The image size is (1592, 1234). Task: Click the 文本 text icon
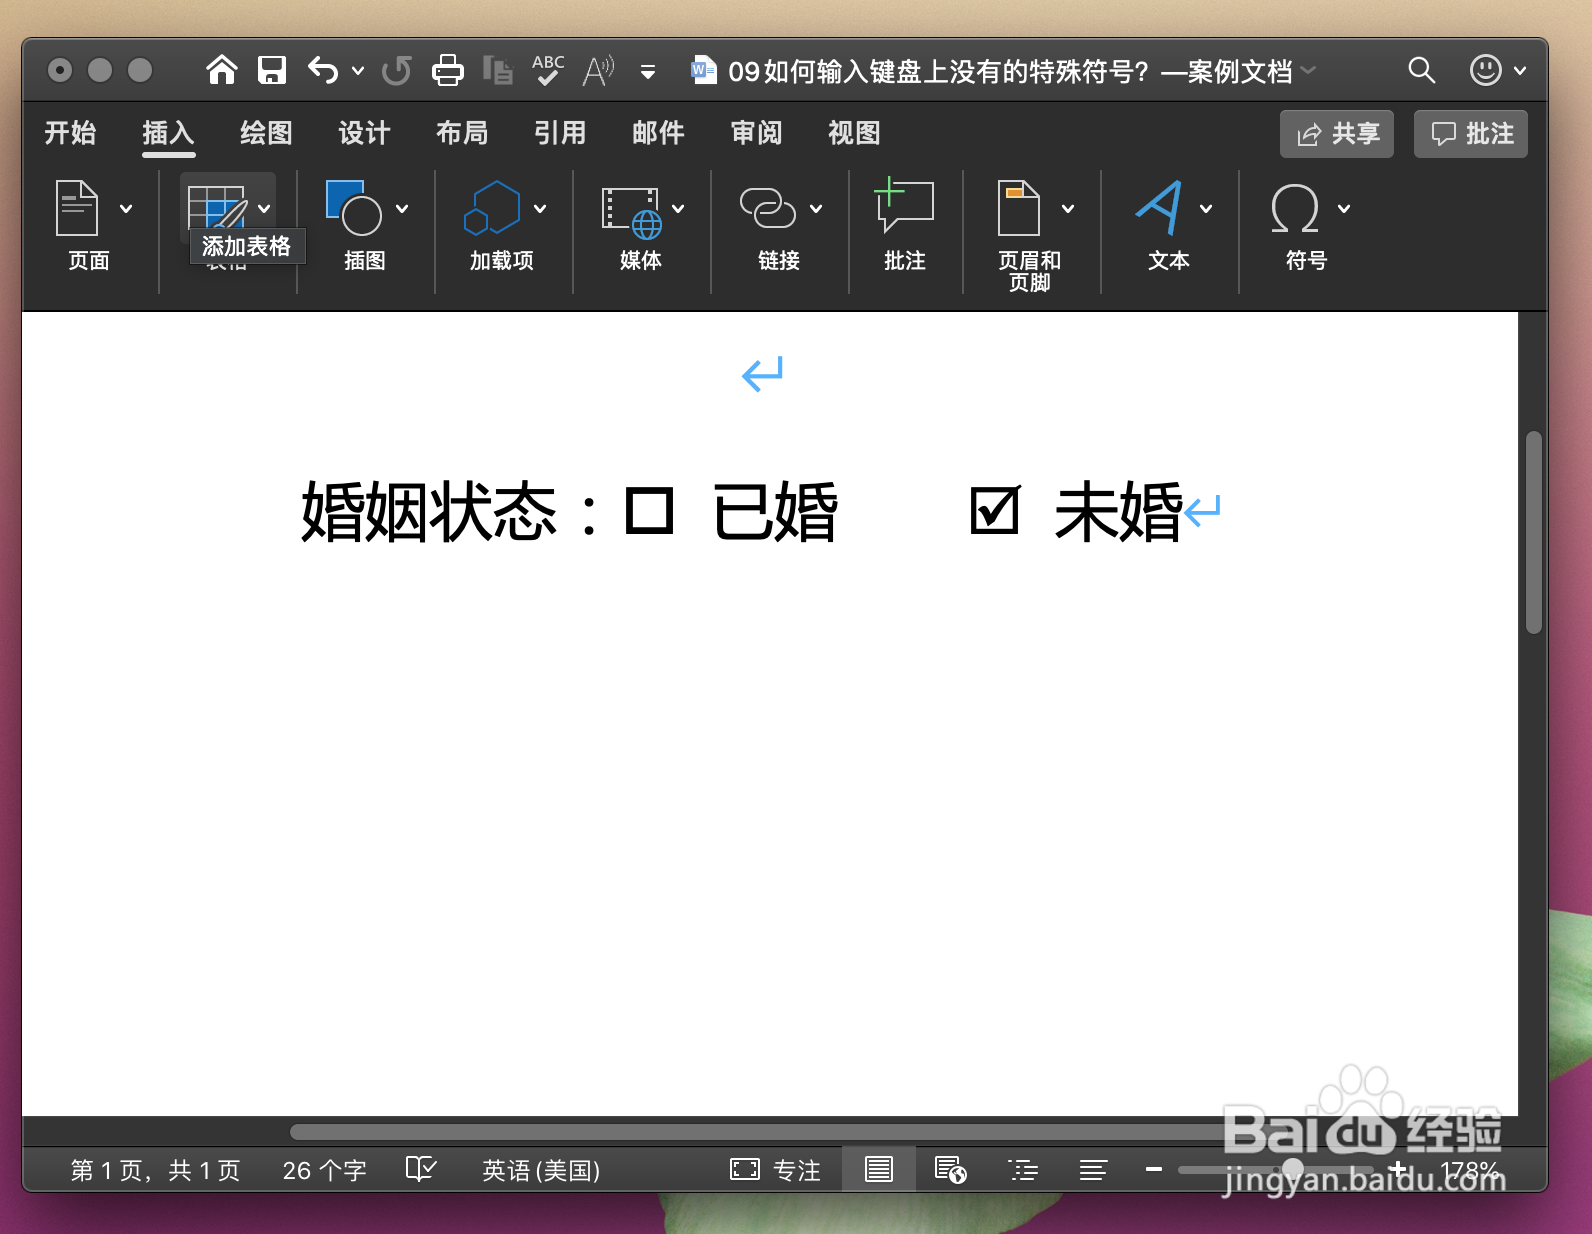pyautogui.click(x=1159, y=208)
